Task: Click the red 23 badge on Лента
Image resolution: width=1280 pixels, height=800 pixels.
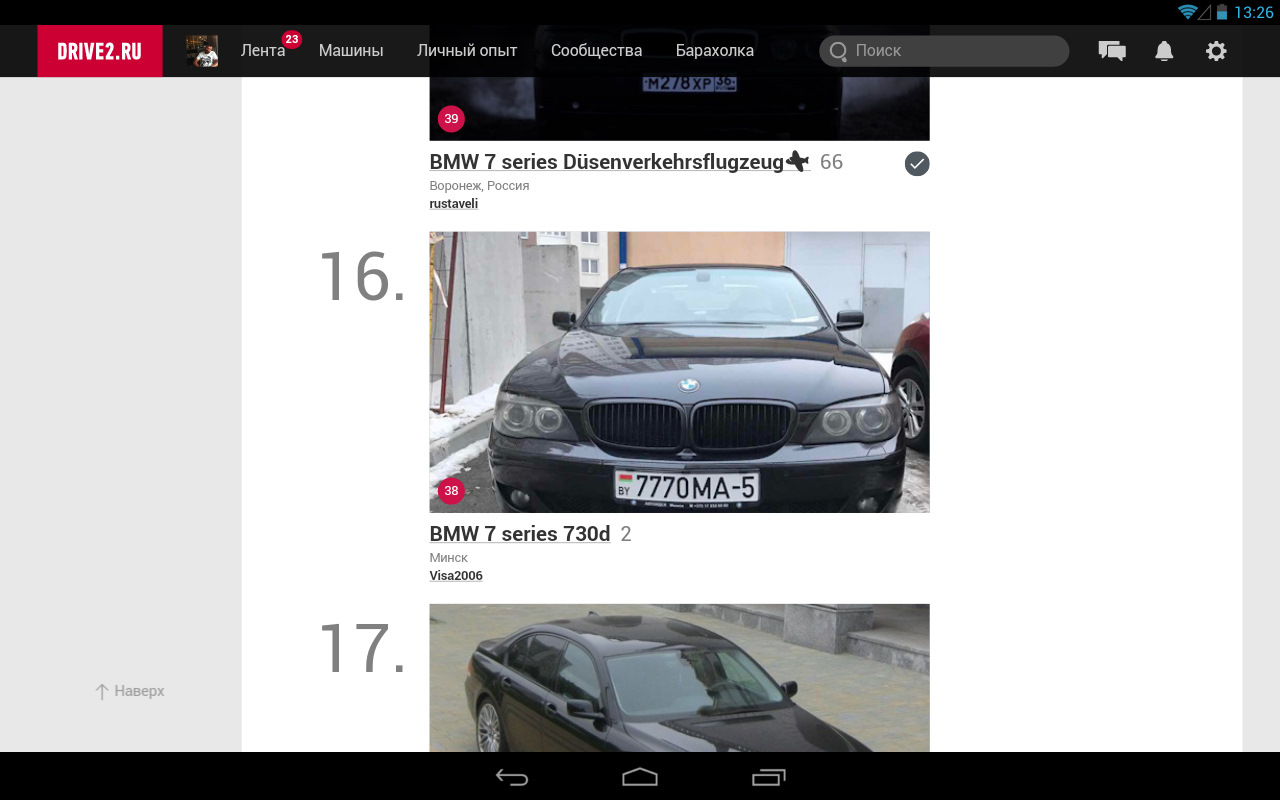Action: pos(291,41)
